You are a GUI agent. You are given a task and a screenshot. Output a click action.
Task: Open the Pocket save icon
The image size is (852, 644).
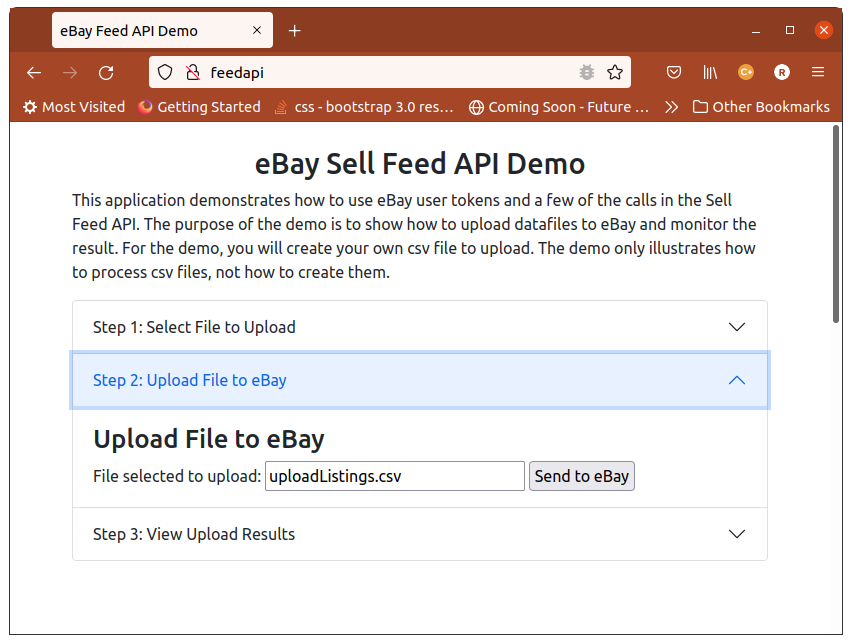(x=674, y=72)
